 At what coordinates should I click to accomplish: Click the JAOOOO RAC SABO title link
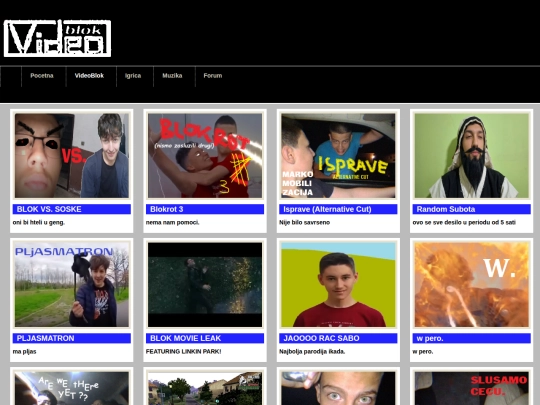(x=338, y=338)
